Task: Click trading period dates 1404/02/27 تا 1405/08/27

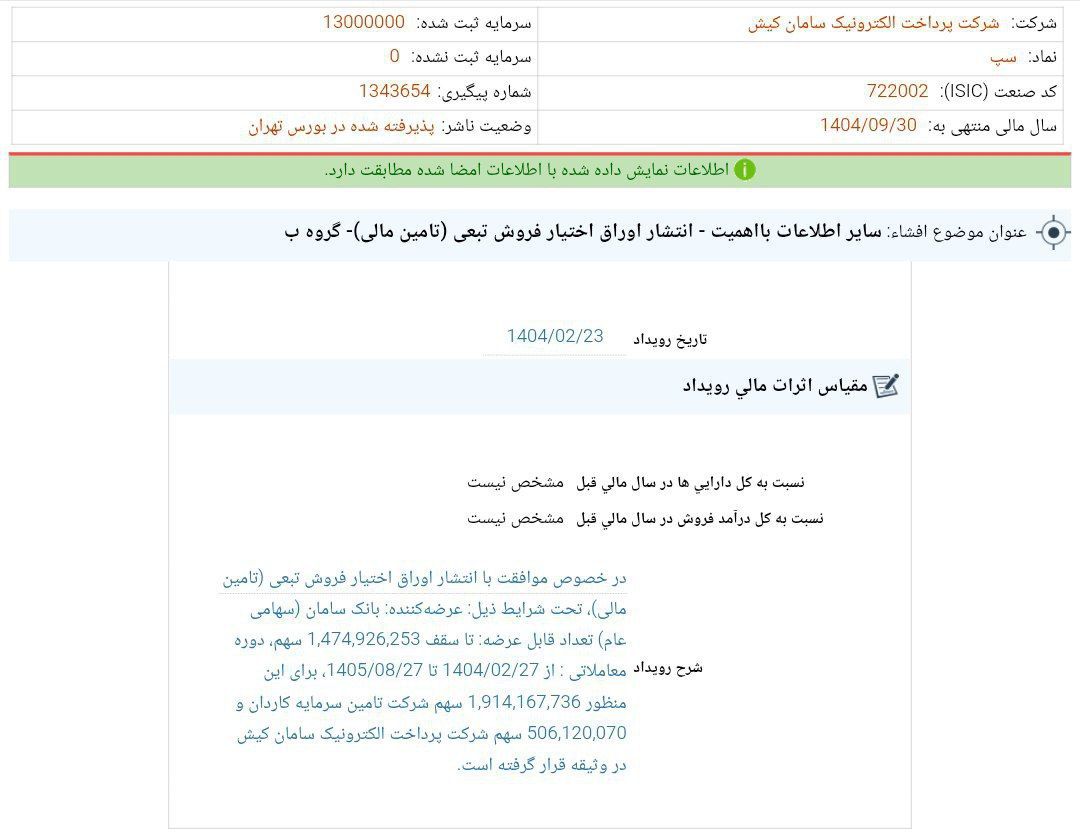Action: 433,670
